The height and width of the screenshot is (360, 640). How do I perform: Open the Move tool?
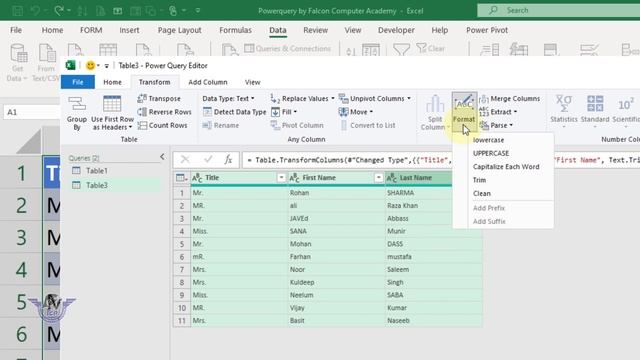(356, 112)
